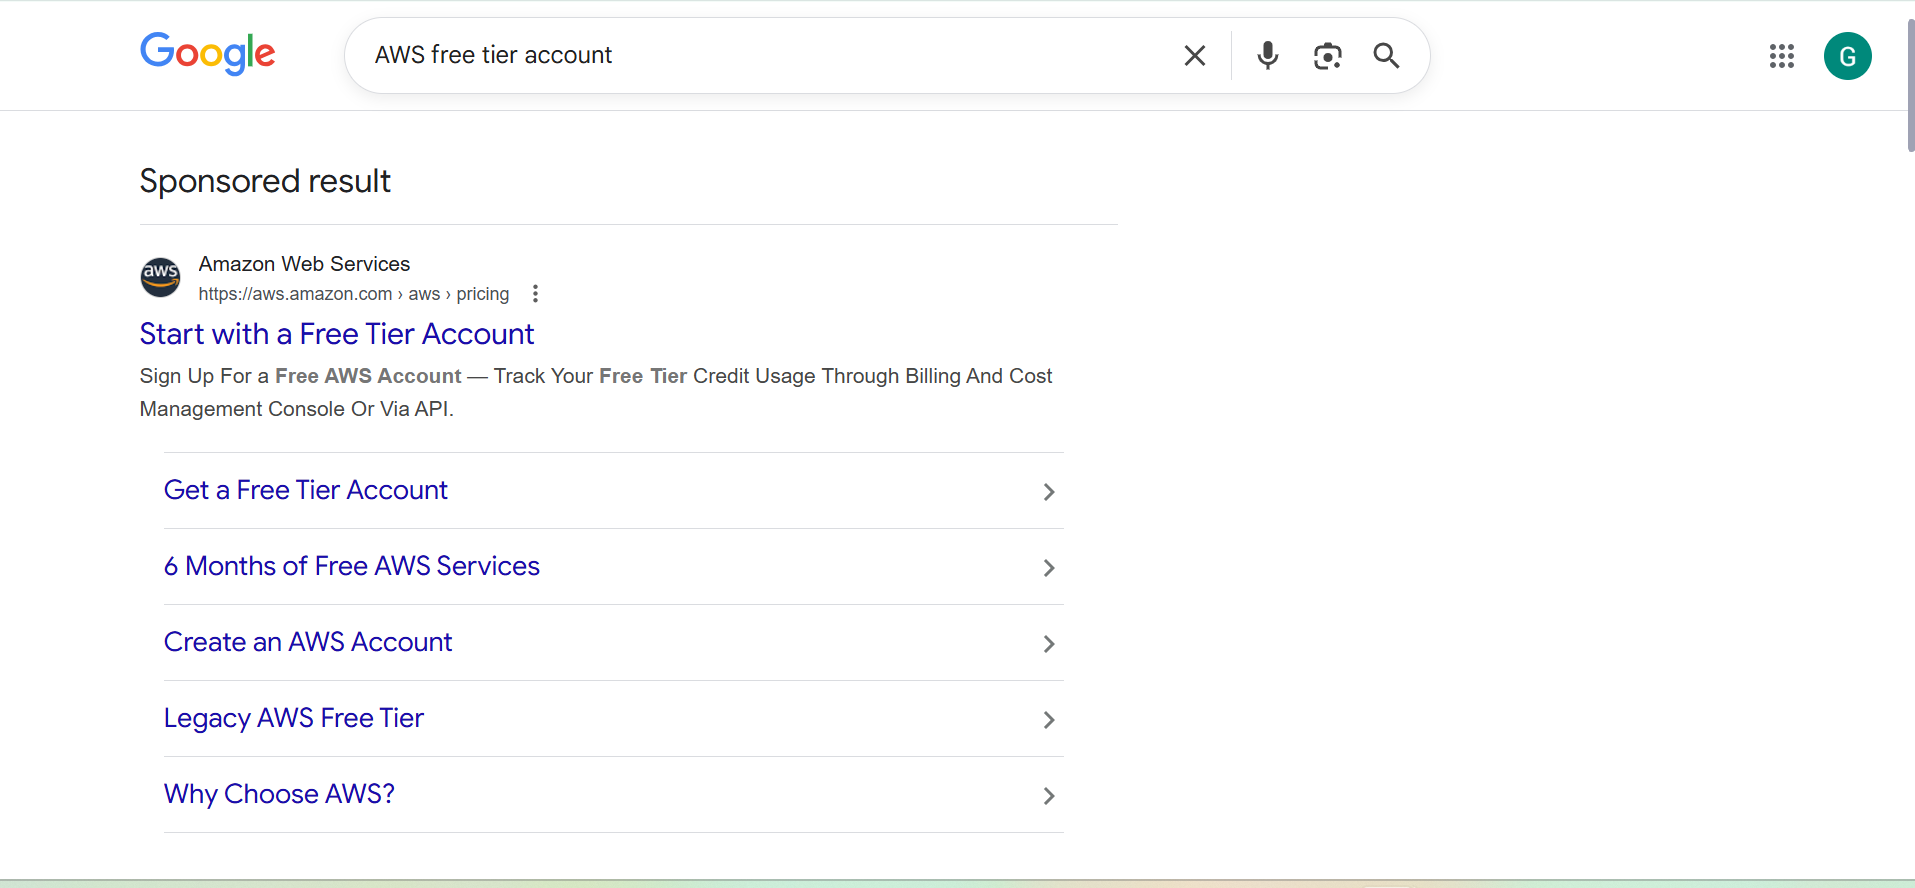Screen dimensions: 1915x888
Task: Start voice search with the microphone icon
Action: [x=1268, y=56]
